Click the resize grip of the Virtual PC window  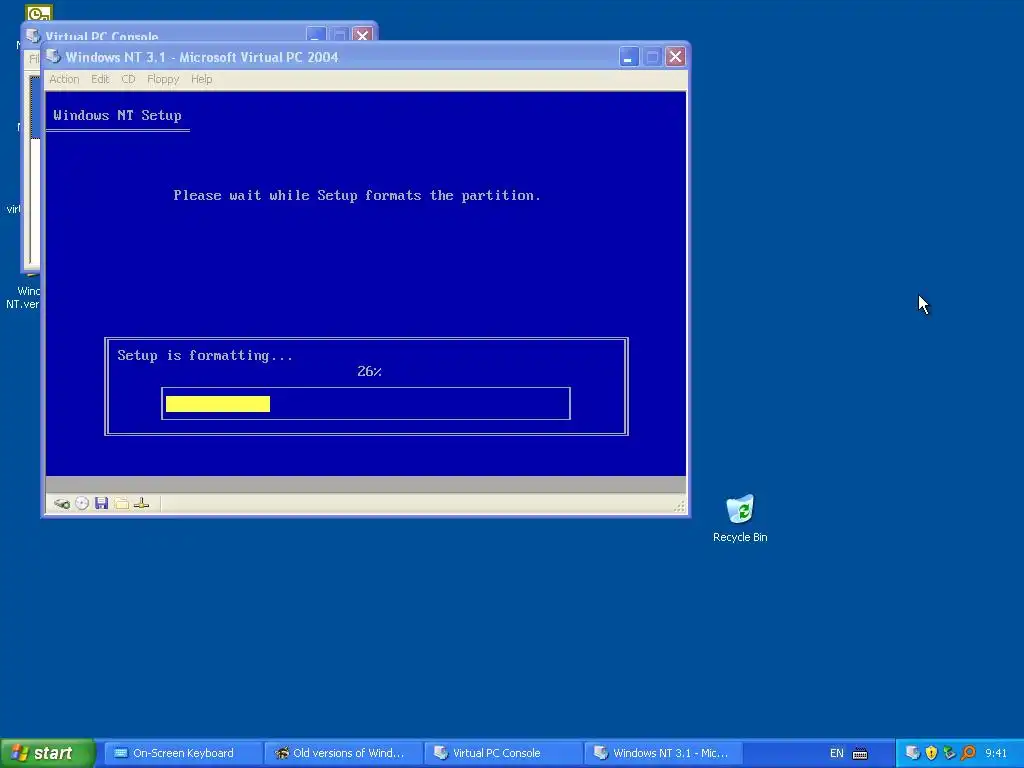pyautogui.click(x=680, y=506)
